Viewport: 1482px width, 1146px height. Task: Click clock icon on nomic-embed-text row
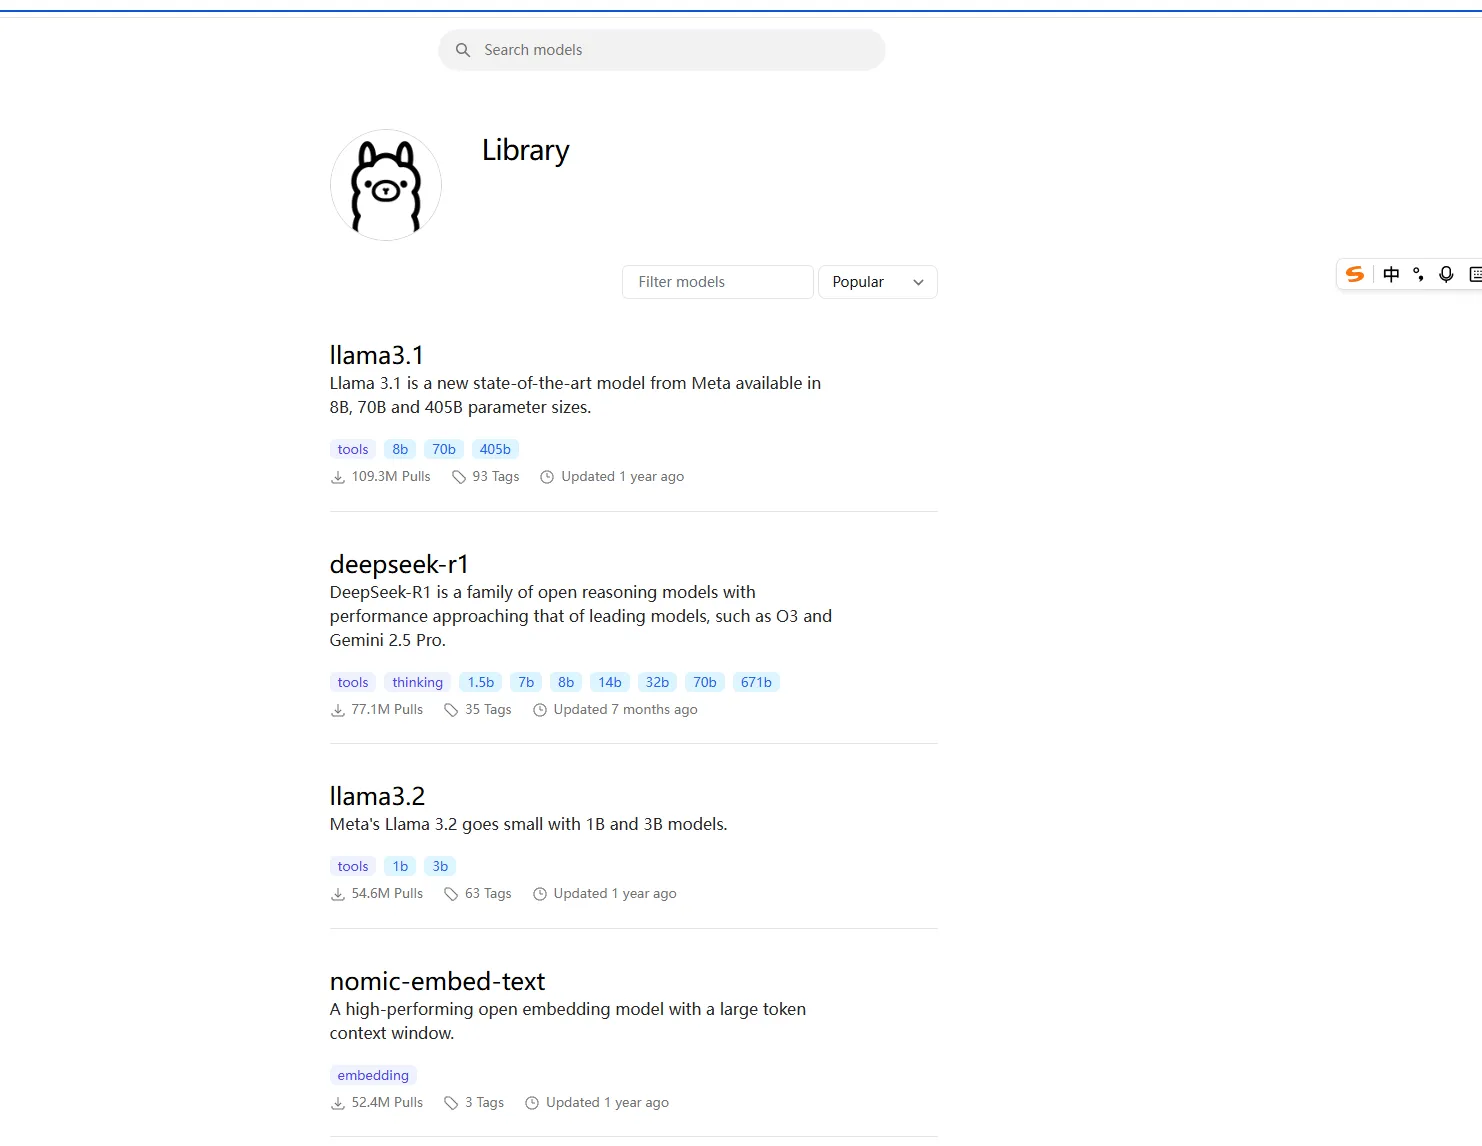point(532,1103)
